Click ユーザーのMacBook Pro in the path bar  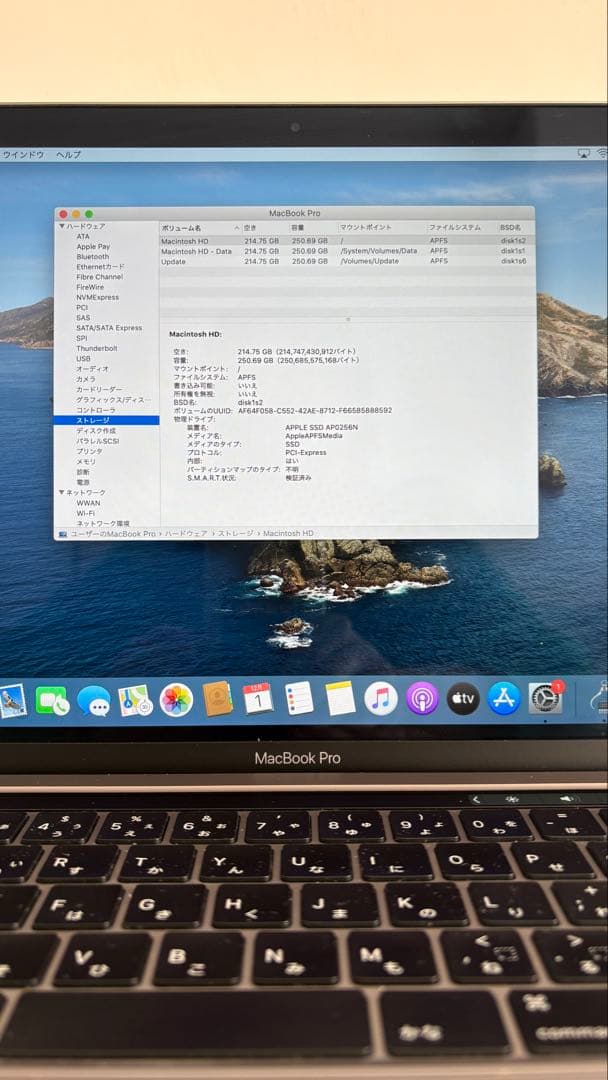click(x=112, y=533)
